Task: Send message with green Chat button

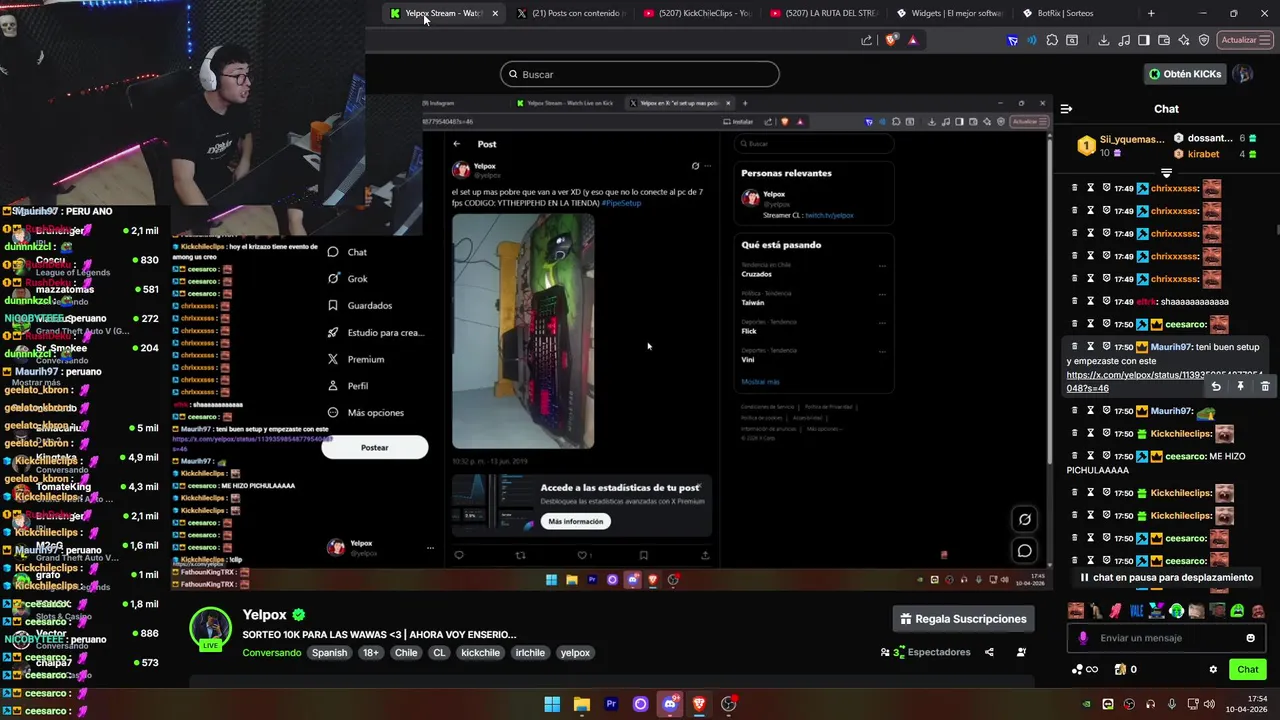Action: tap(1248, 670)
